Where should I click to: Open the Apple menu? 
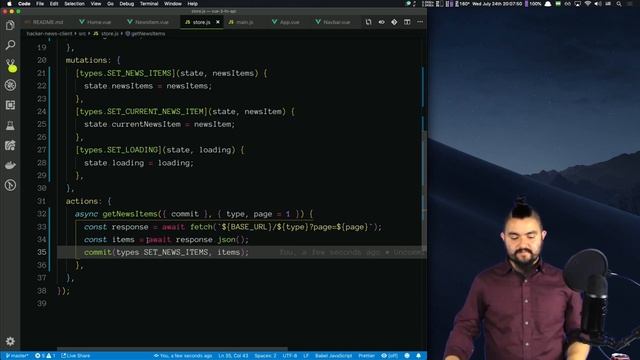pos(9,4)
